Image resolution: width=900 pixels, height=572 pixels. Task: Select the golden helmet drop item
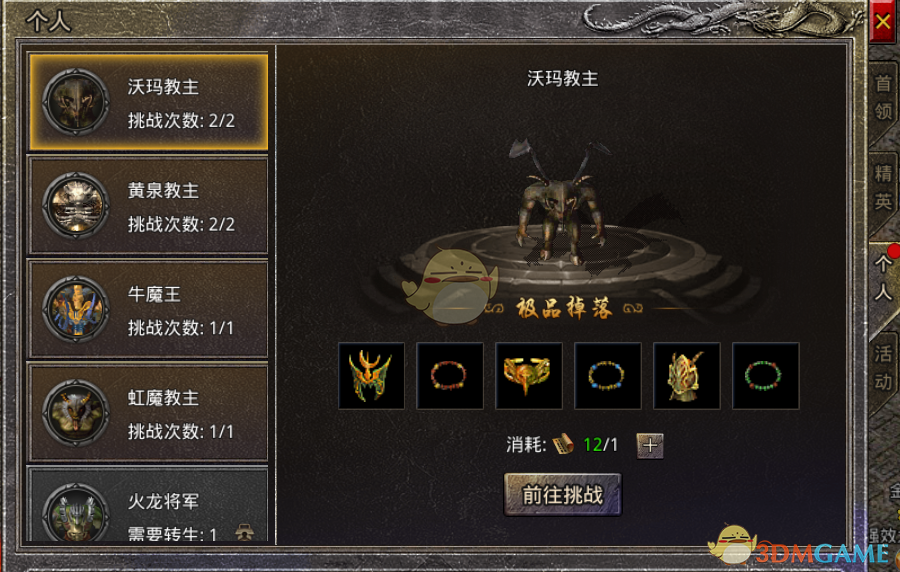pos(686,376)
